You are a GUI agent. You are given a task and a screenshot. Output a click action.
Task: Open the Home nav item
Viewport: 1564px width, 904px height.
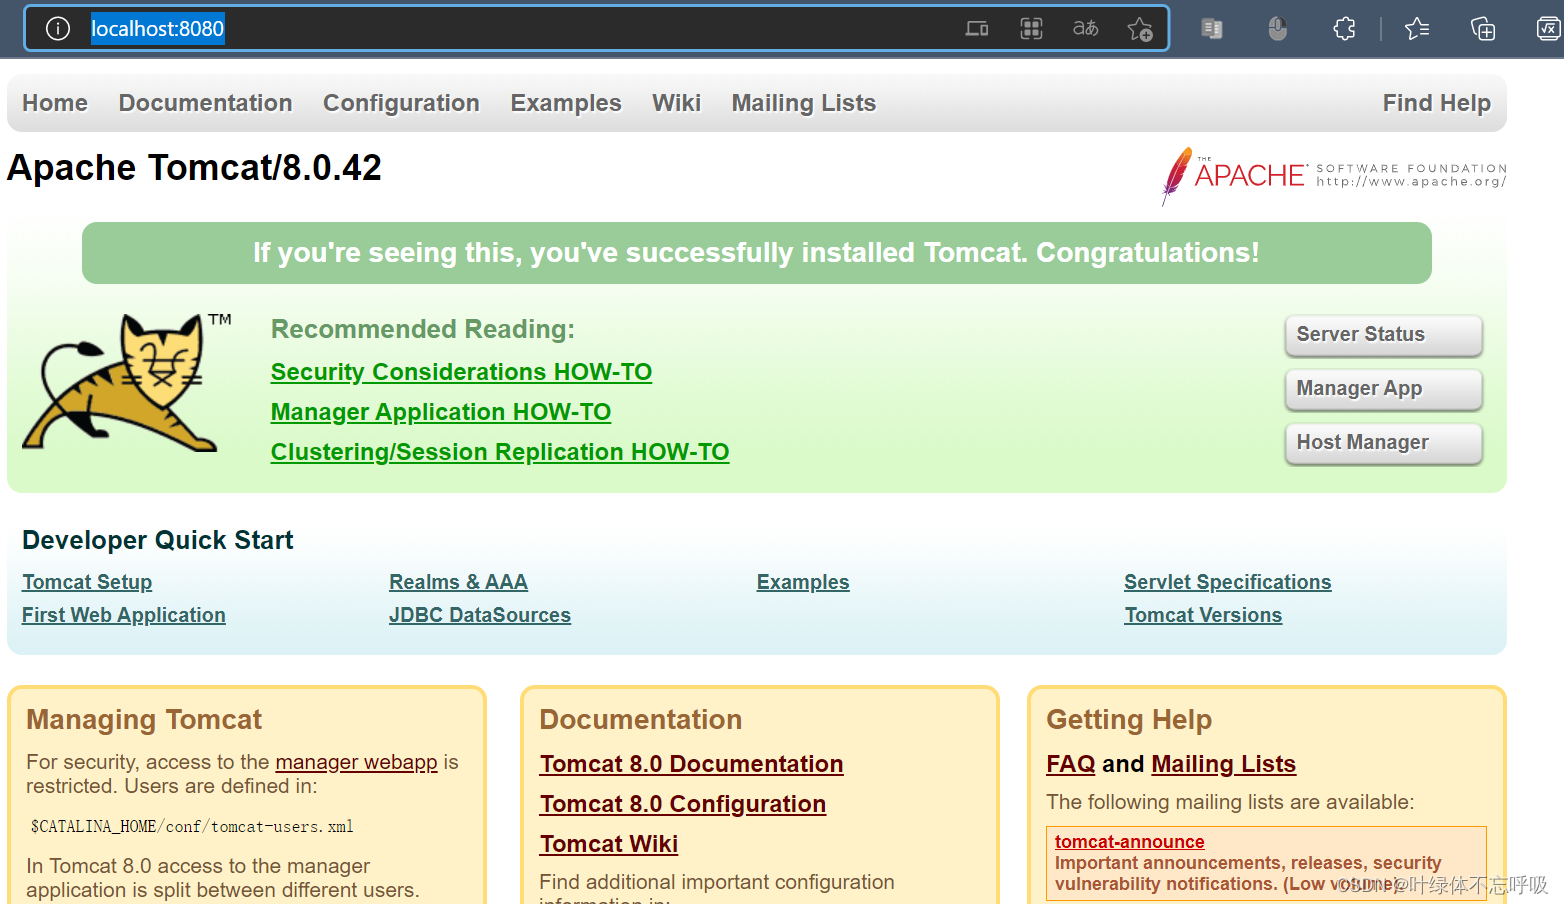pos(55,103)
